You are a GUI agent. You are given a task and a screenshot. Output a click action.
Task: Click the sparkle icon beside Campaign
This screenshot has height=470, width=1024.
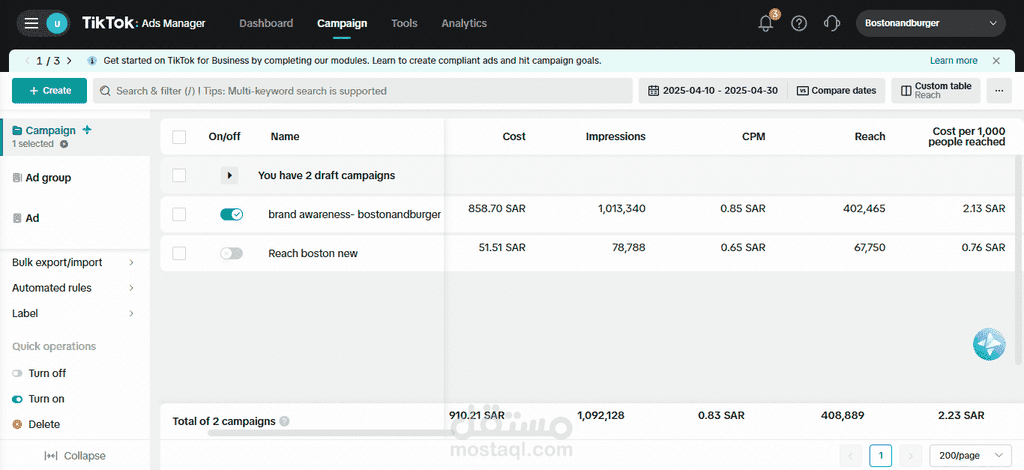[87, 130]
